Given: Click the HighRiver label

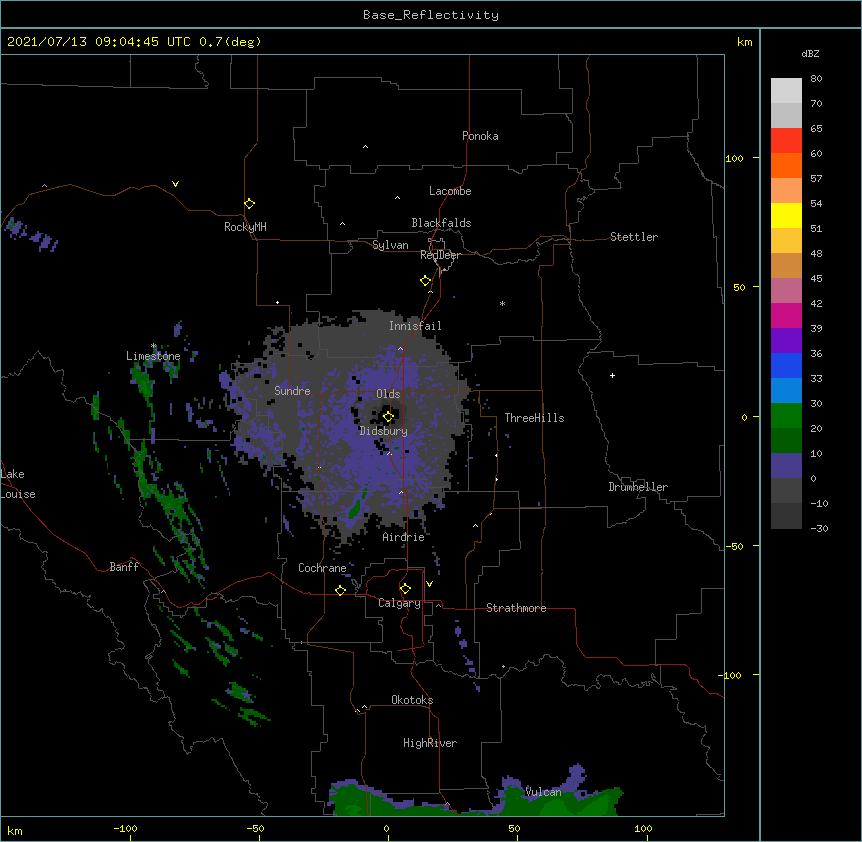Looking at the screenshot, I should tap(430, 743).
